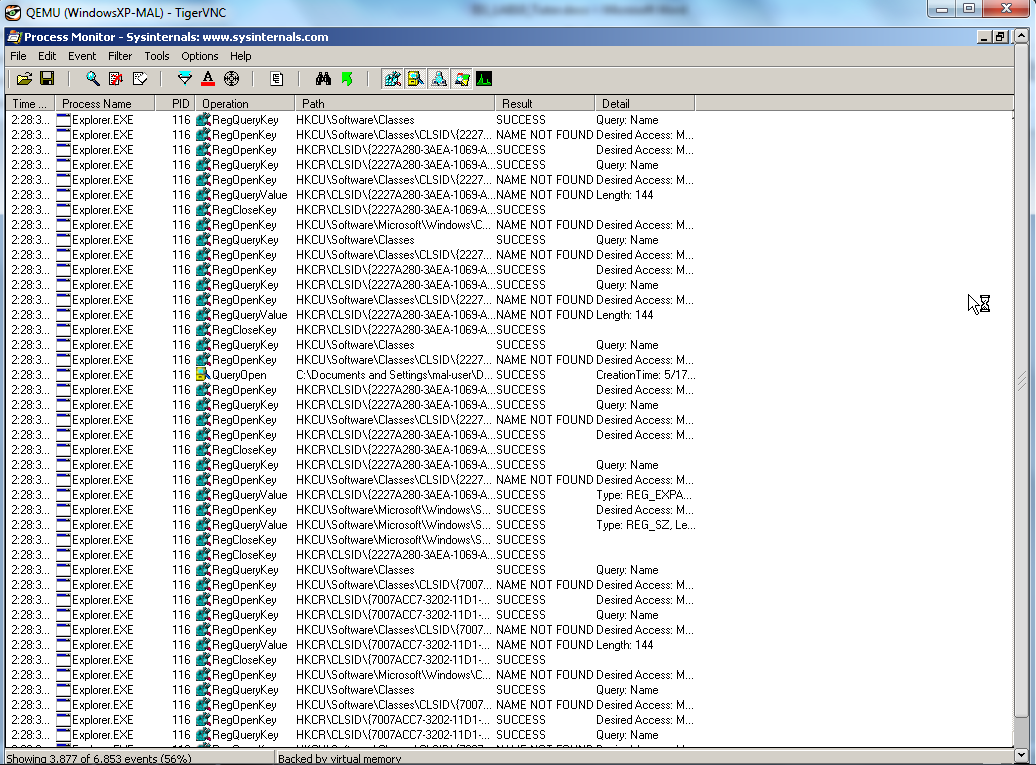Restore down the Process Monitor inner window

click(x=1000, y=37)
